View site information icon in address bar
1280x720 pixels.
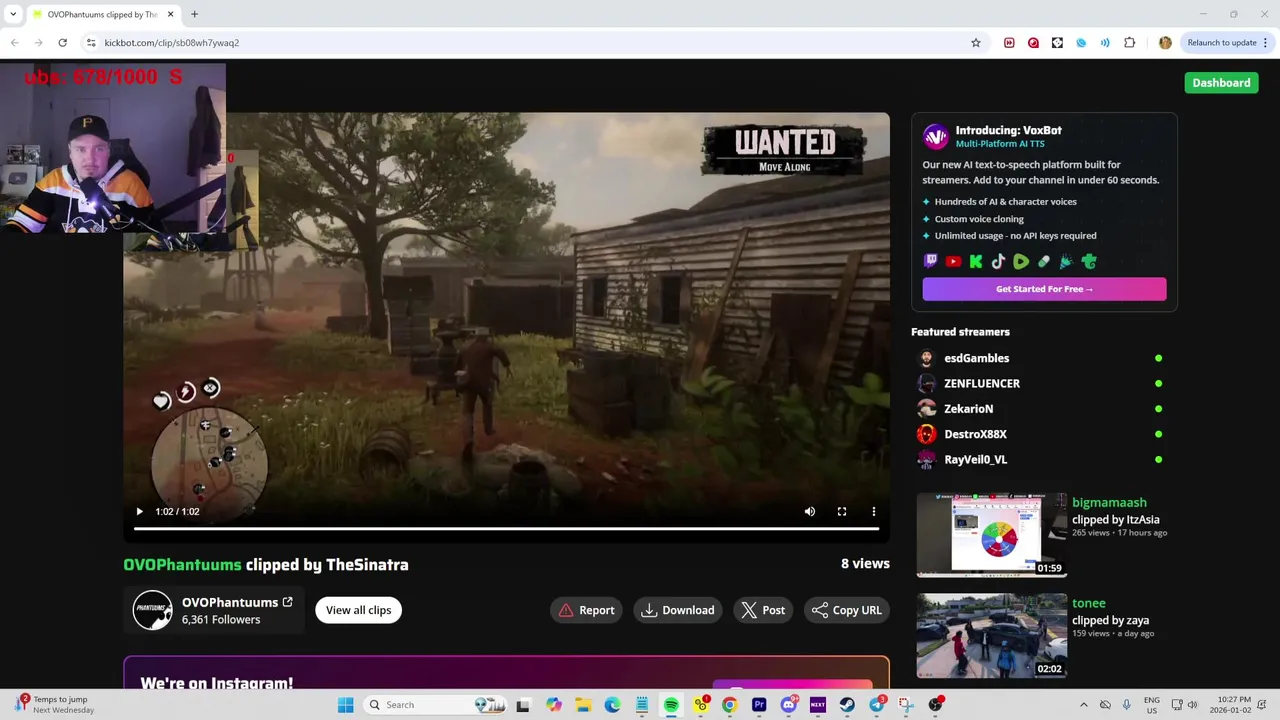pyautogui.click(x=91, y=43)
